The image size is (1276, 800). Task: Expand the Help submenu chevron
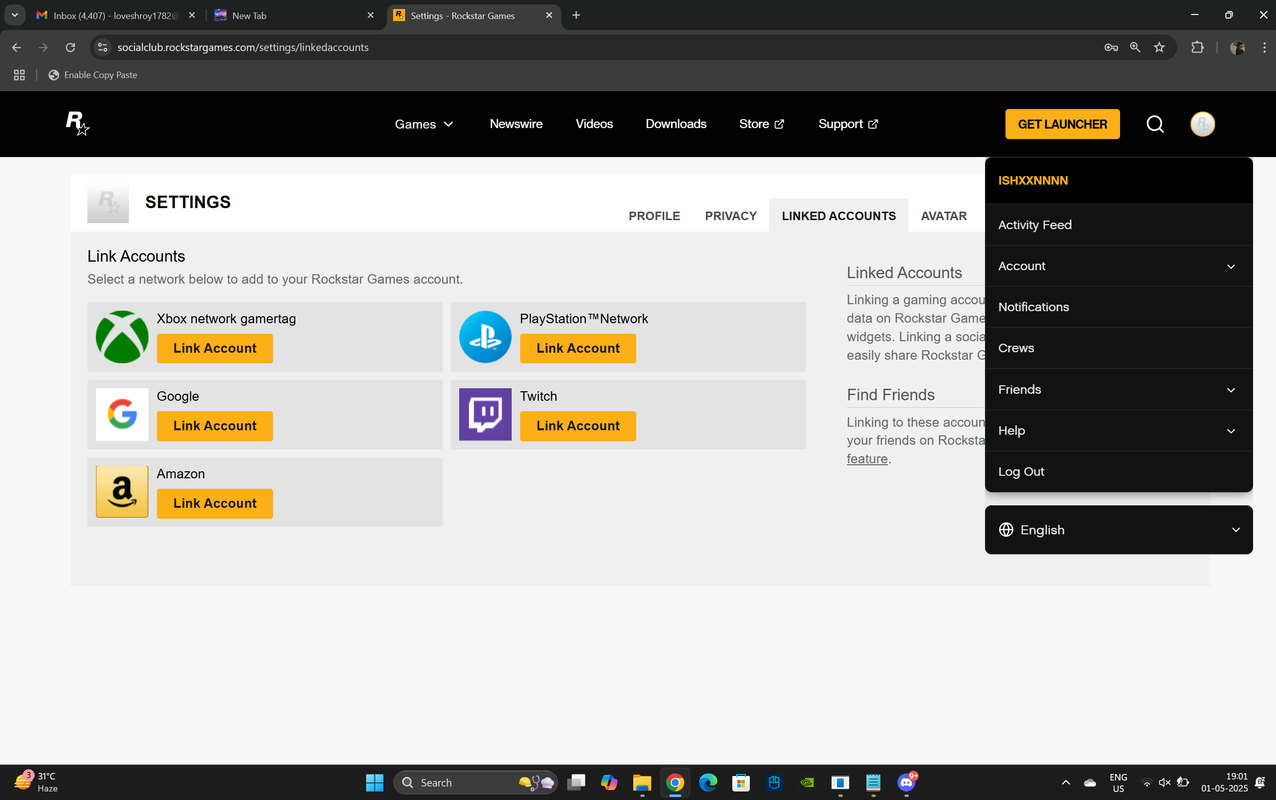click(1231, 431)
